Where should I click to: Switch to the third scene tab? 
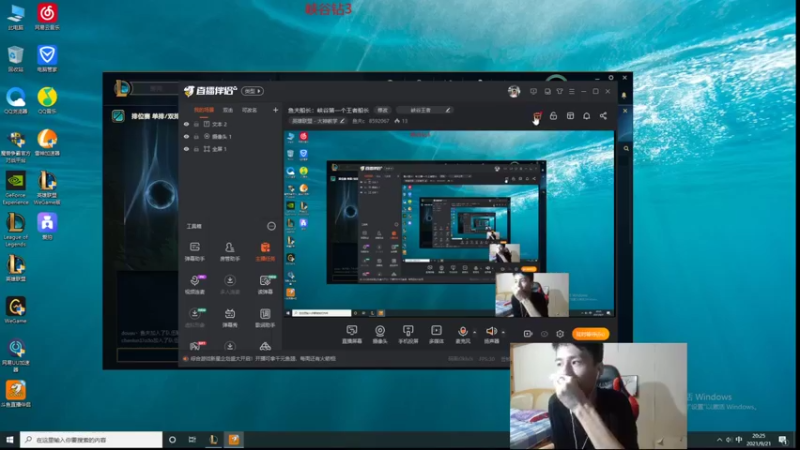[249, 110]
